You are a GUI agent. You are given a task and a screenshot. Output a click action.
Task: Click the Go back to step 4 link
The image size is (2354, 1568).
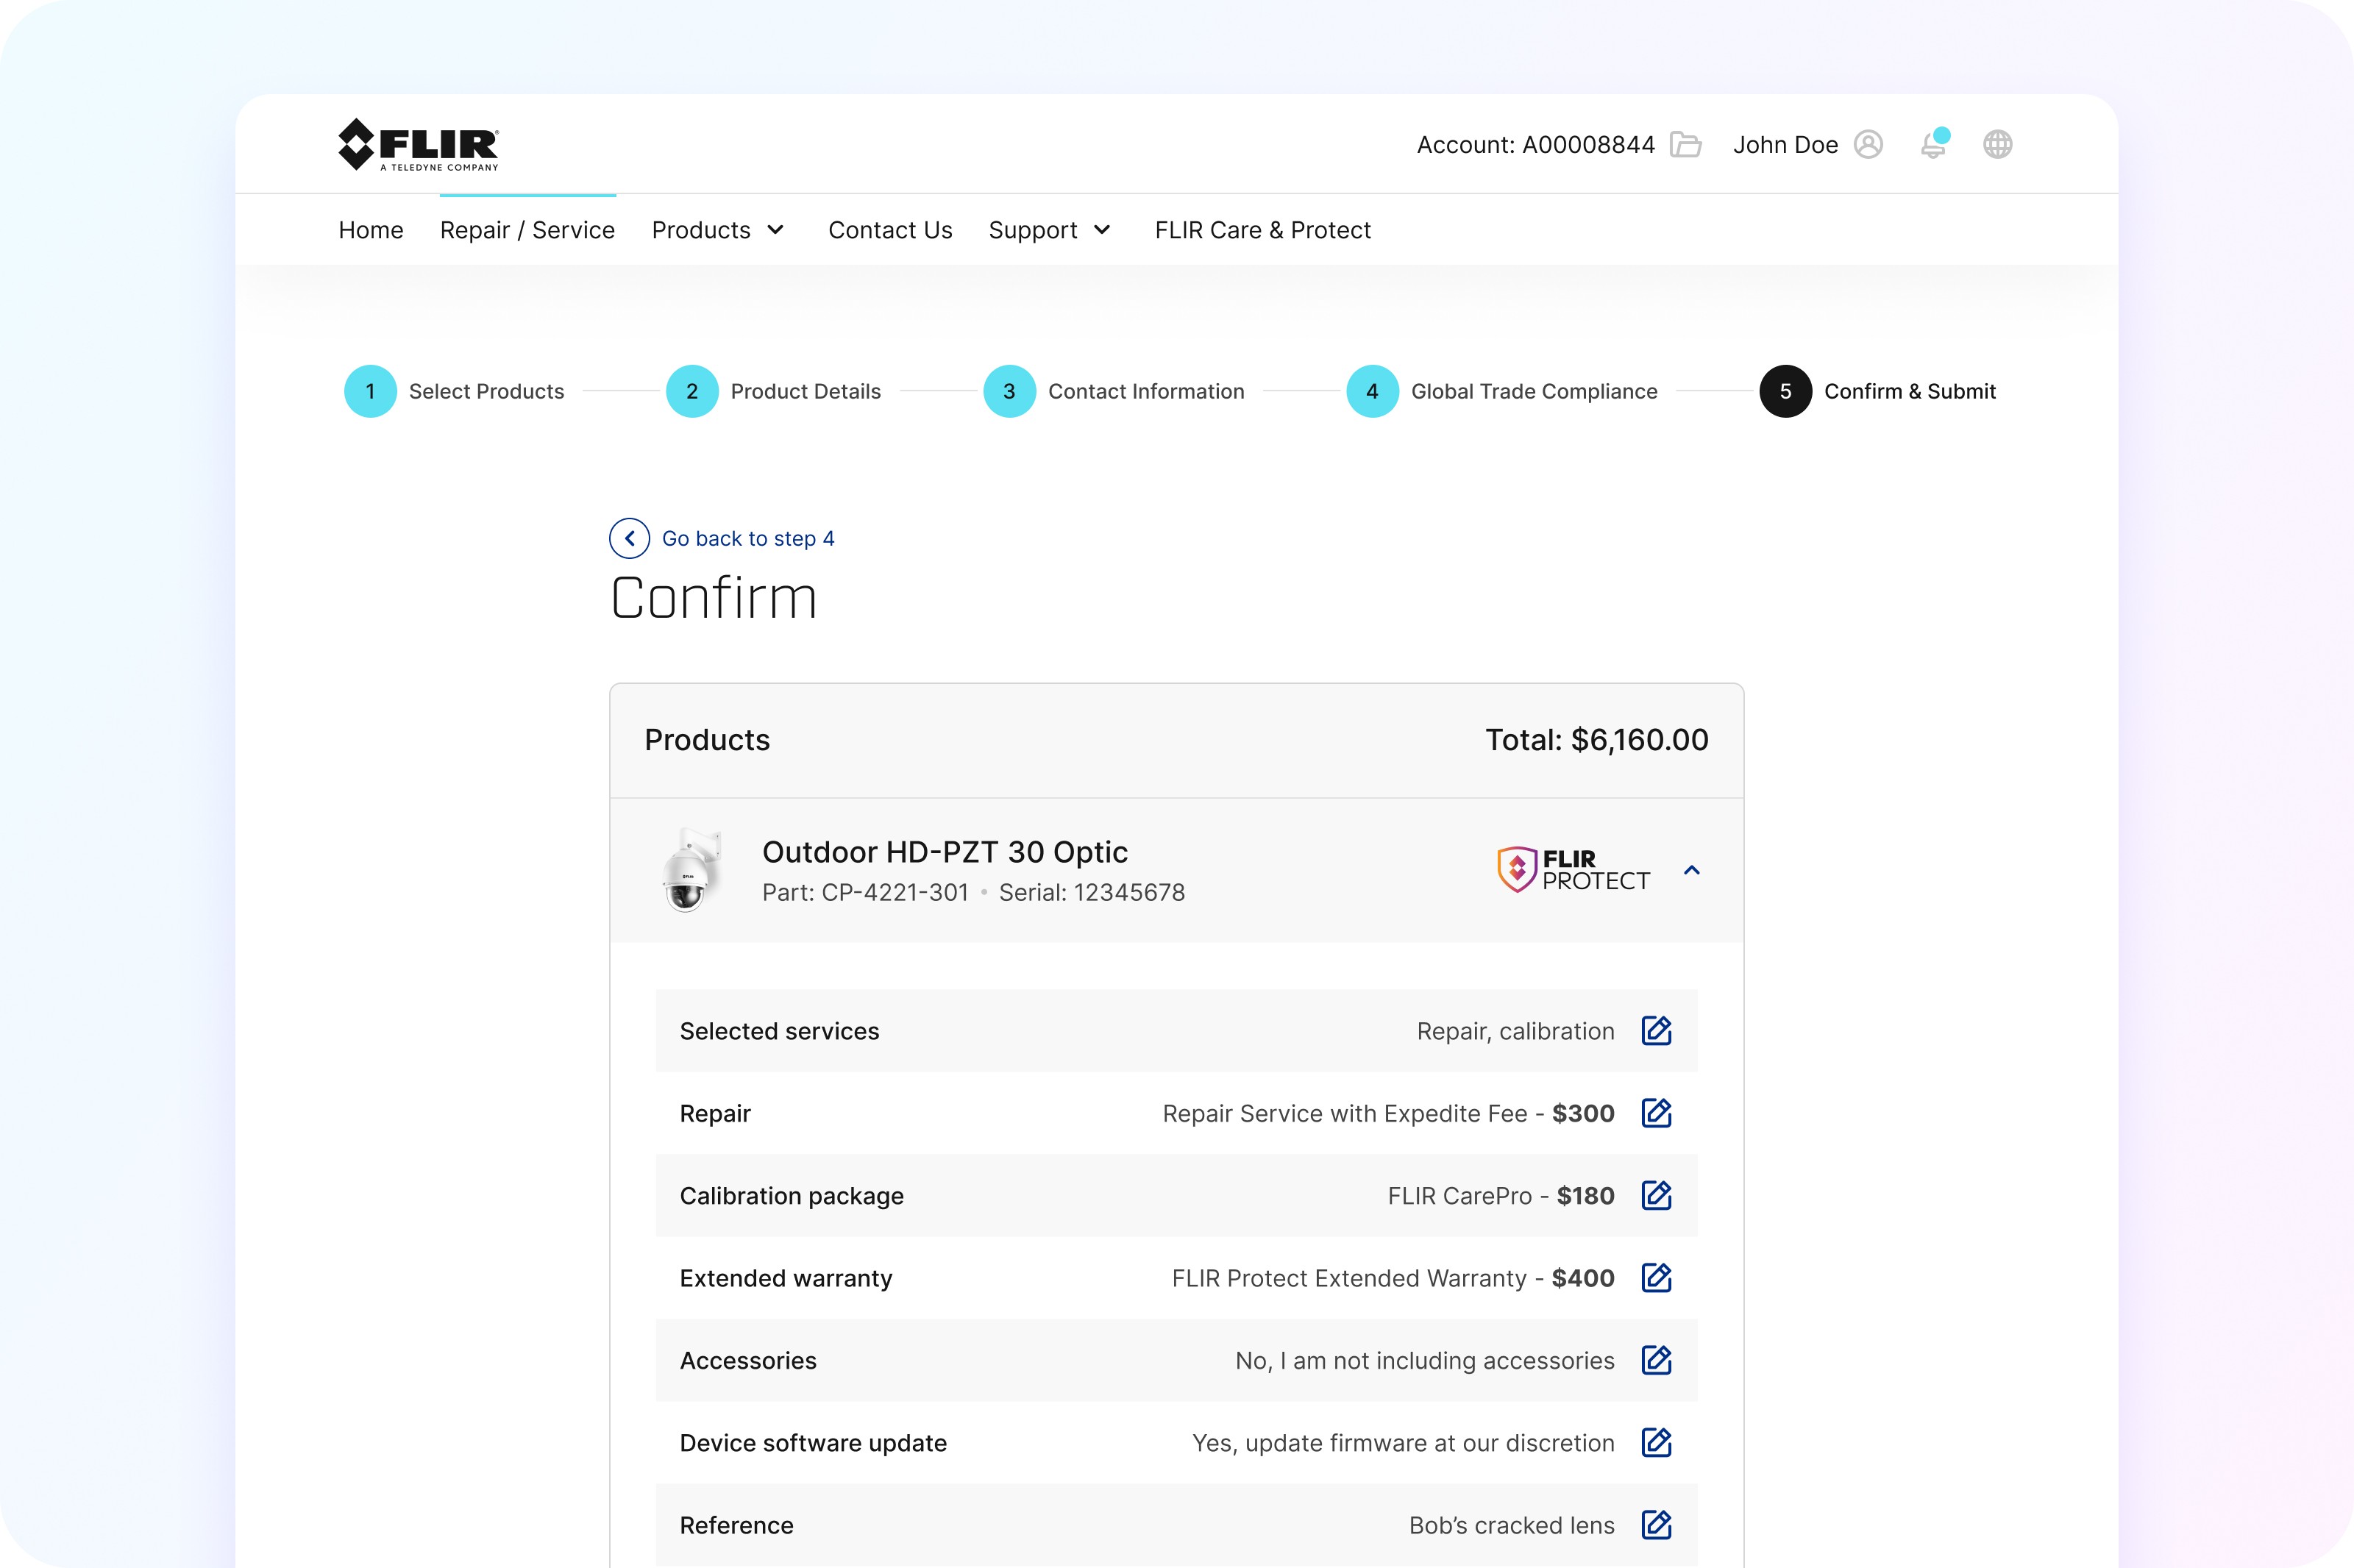coord(748,538)
